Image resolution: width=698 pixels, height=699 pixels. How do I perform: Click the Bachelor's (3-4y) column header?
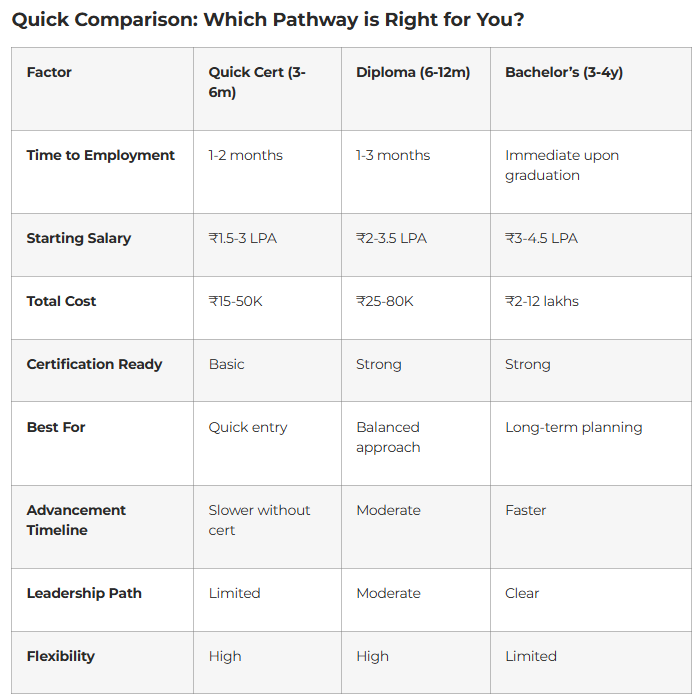pyautogui.click(x=564, y=72)
